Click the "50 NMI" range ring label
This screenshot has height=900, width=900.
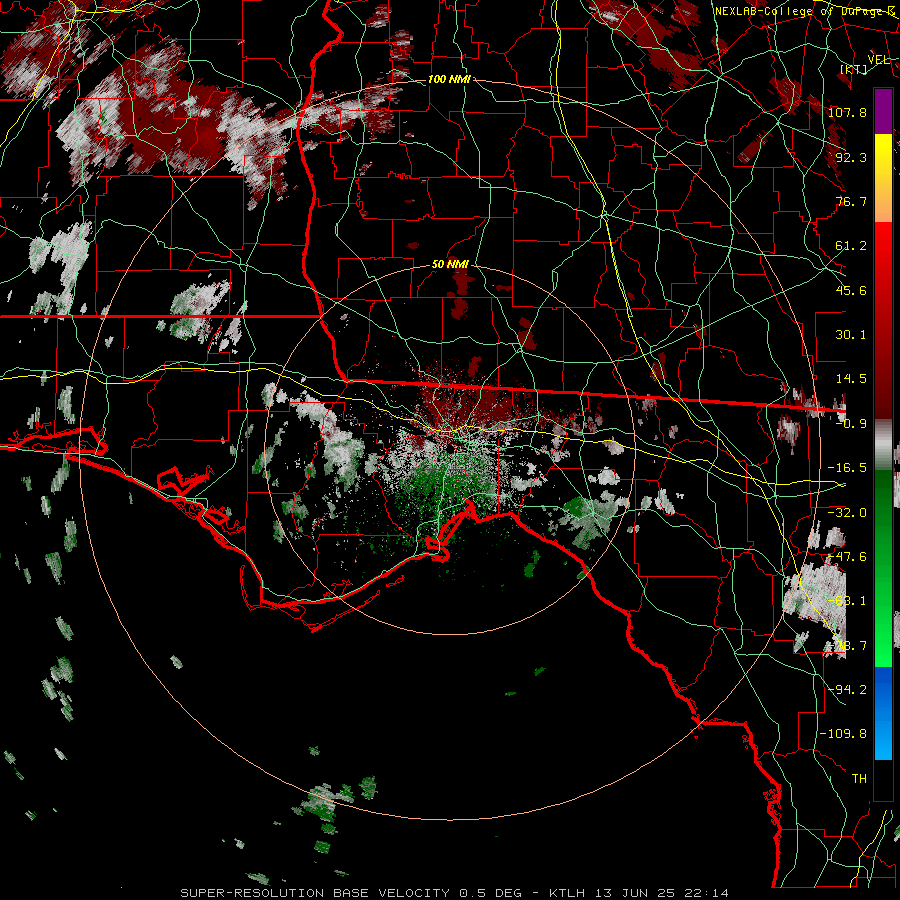point(450,264)
